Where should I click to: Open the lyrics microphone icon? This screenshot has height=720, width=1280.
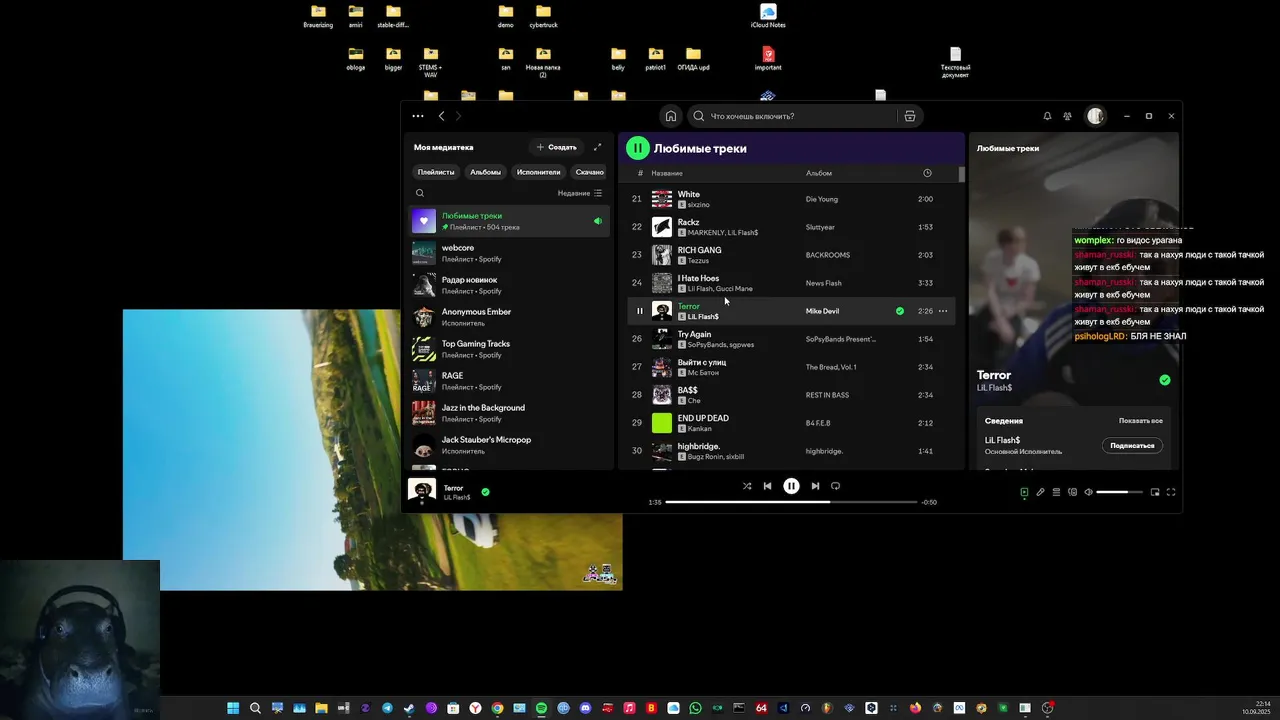pos(1040,492)
